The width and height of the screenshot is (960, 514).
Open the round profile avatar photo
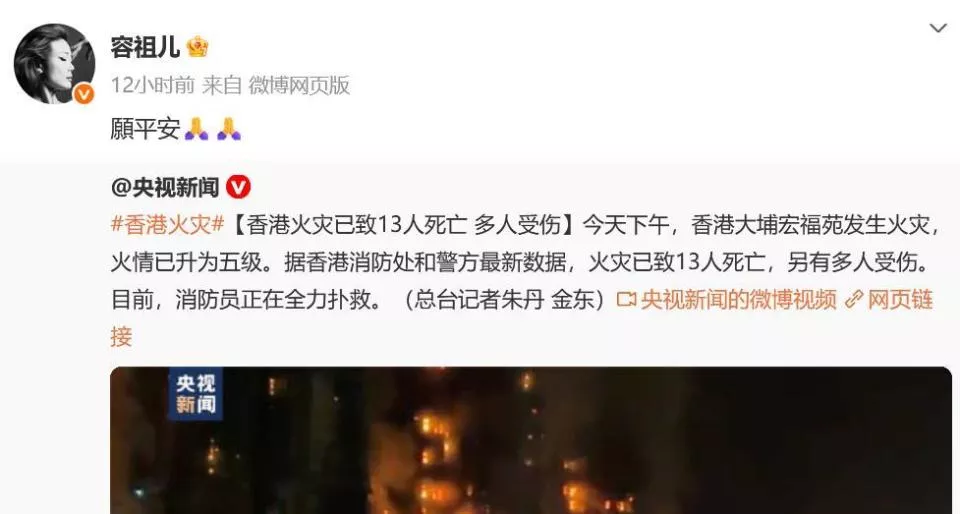pos(54,63)
